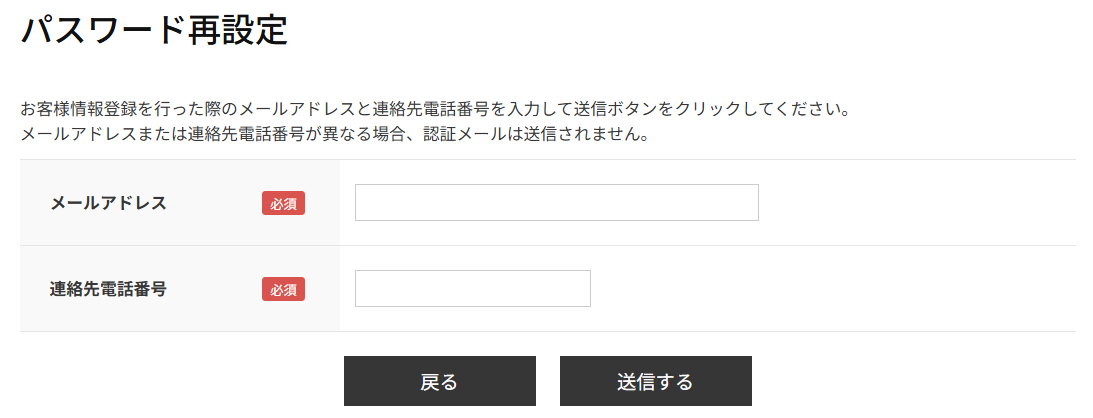Place cursor in the contact phone number box

[472, 288]
